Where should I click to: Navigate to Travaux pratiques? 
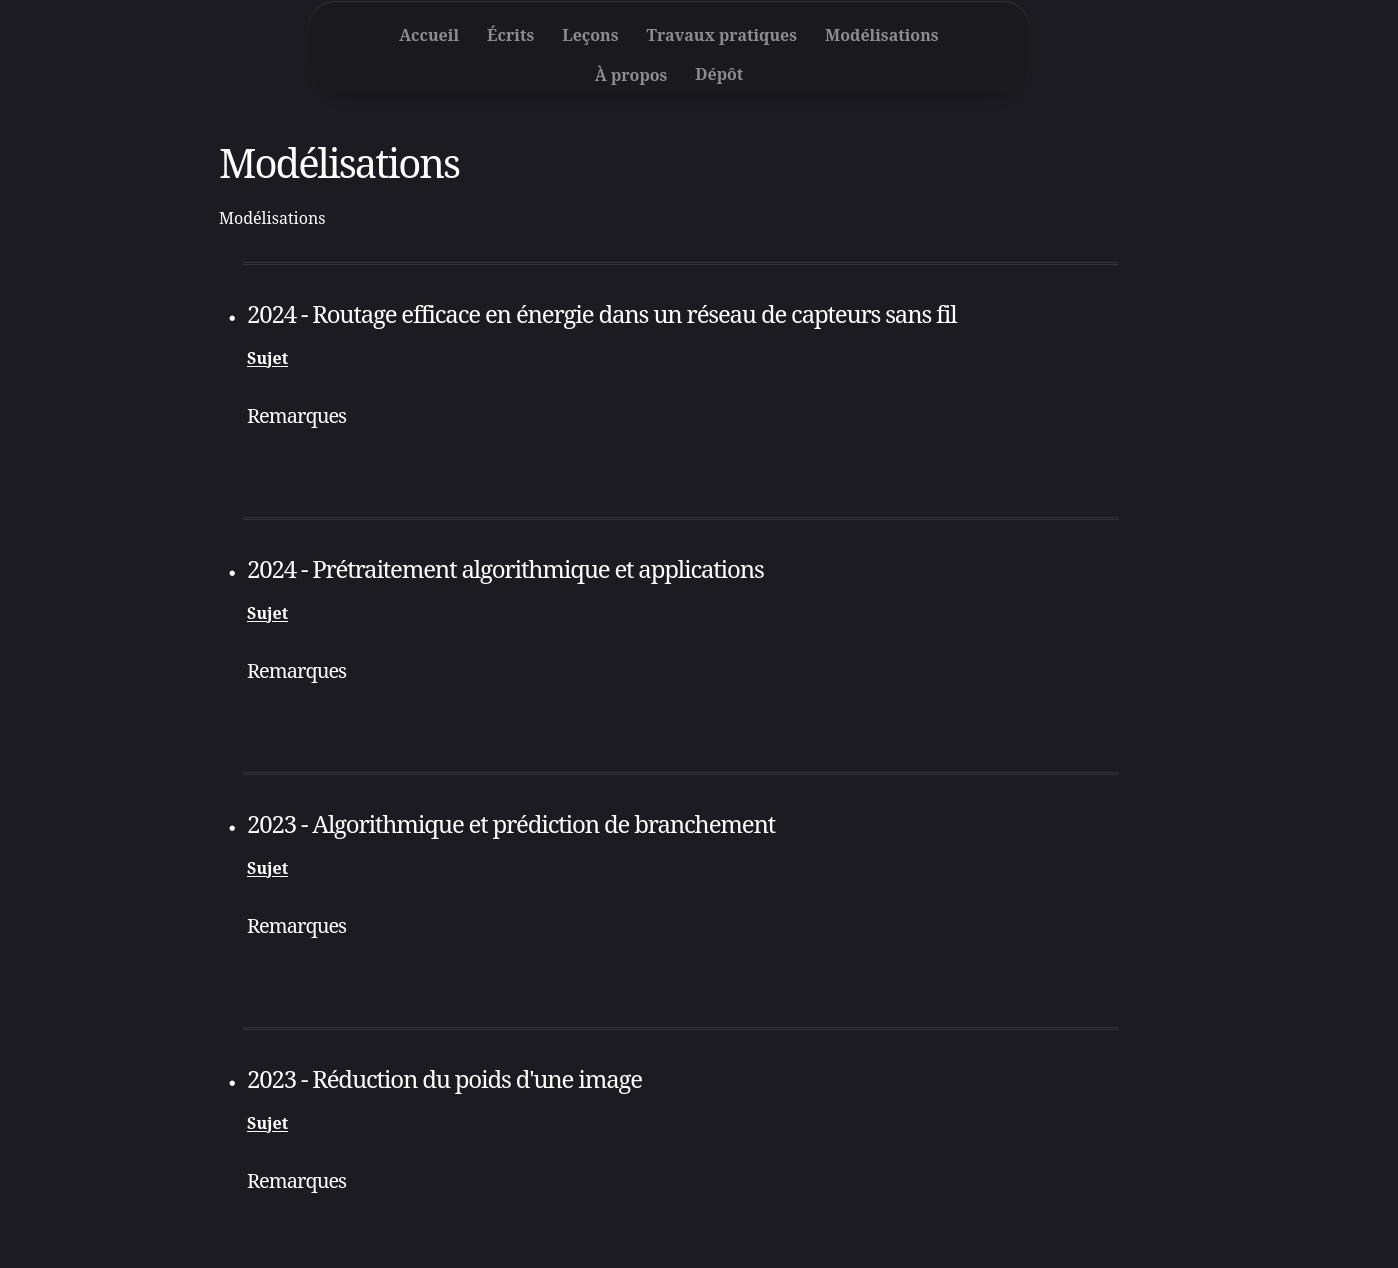point(721,36)
